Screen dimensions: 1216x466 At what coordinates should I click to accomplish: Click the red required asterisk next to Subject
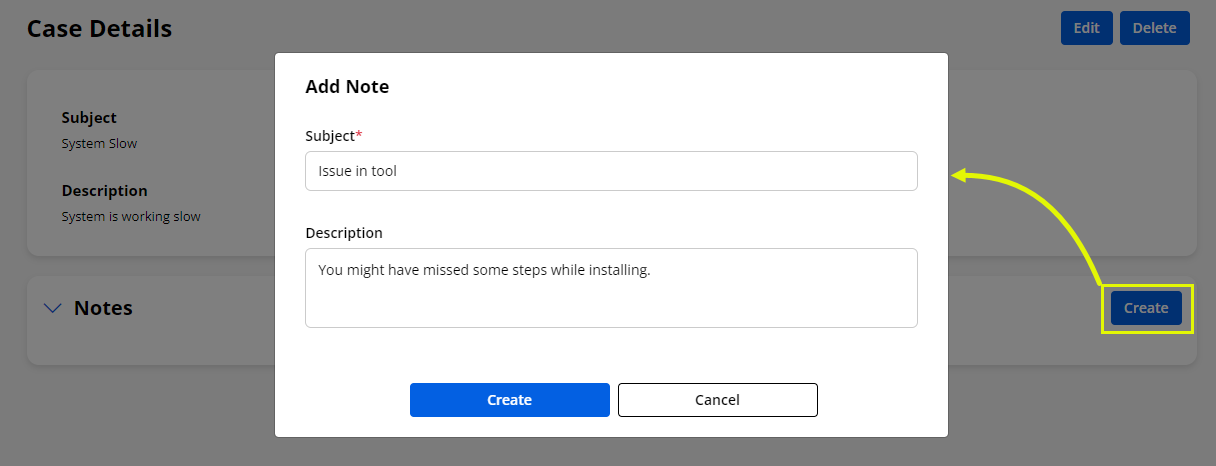359,134
